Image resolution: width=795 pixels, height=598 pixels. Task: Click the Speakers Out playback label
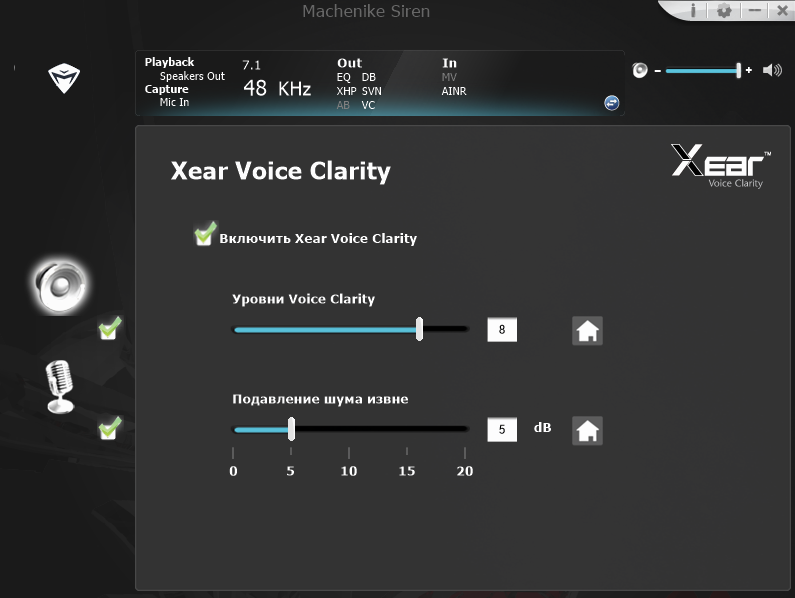192,76
